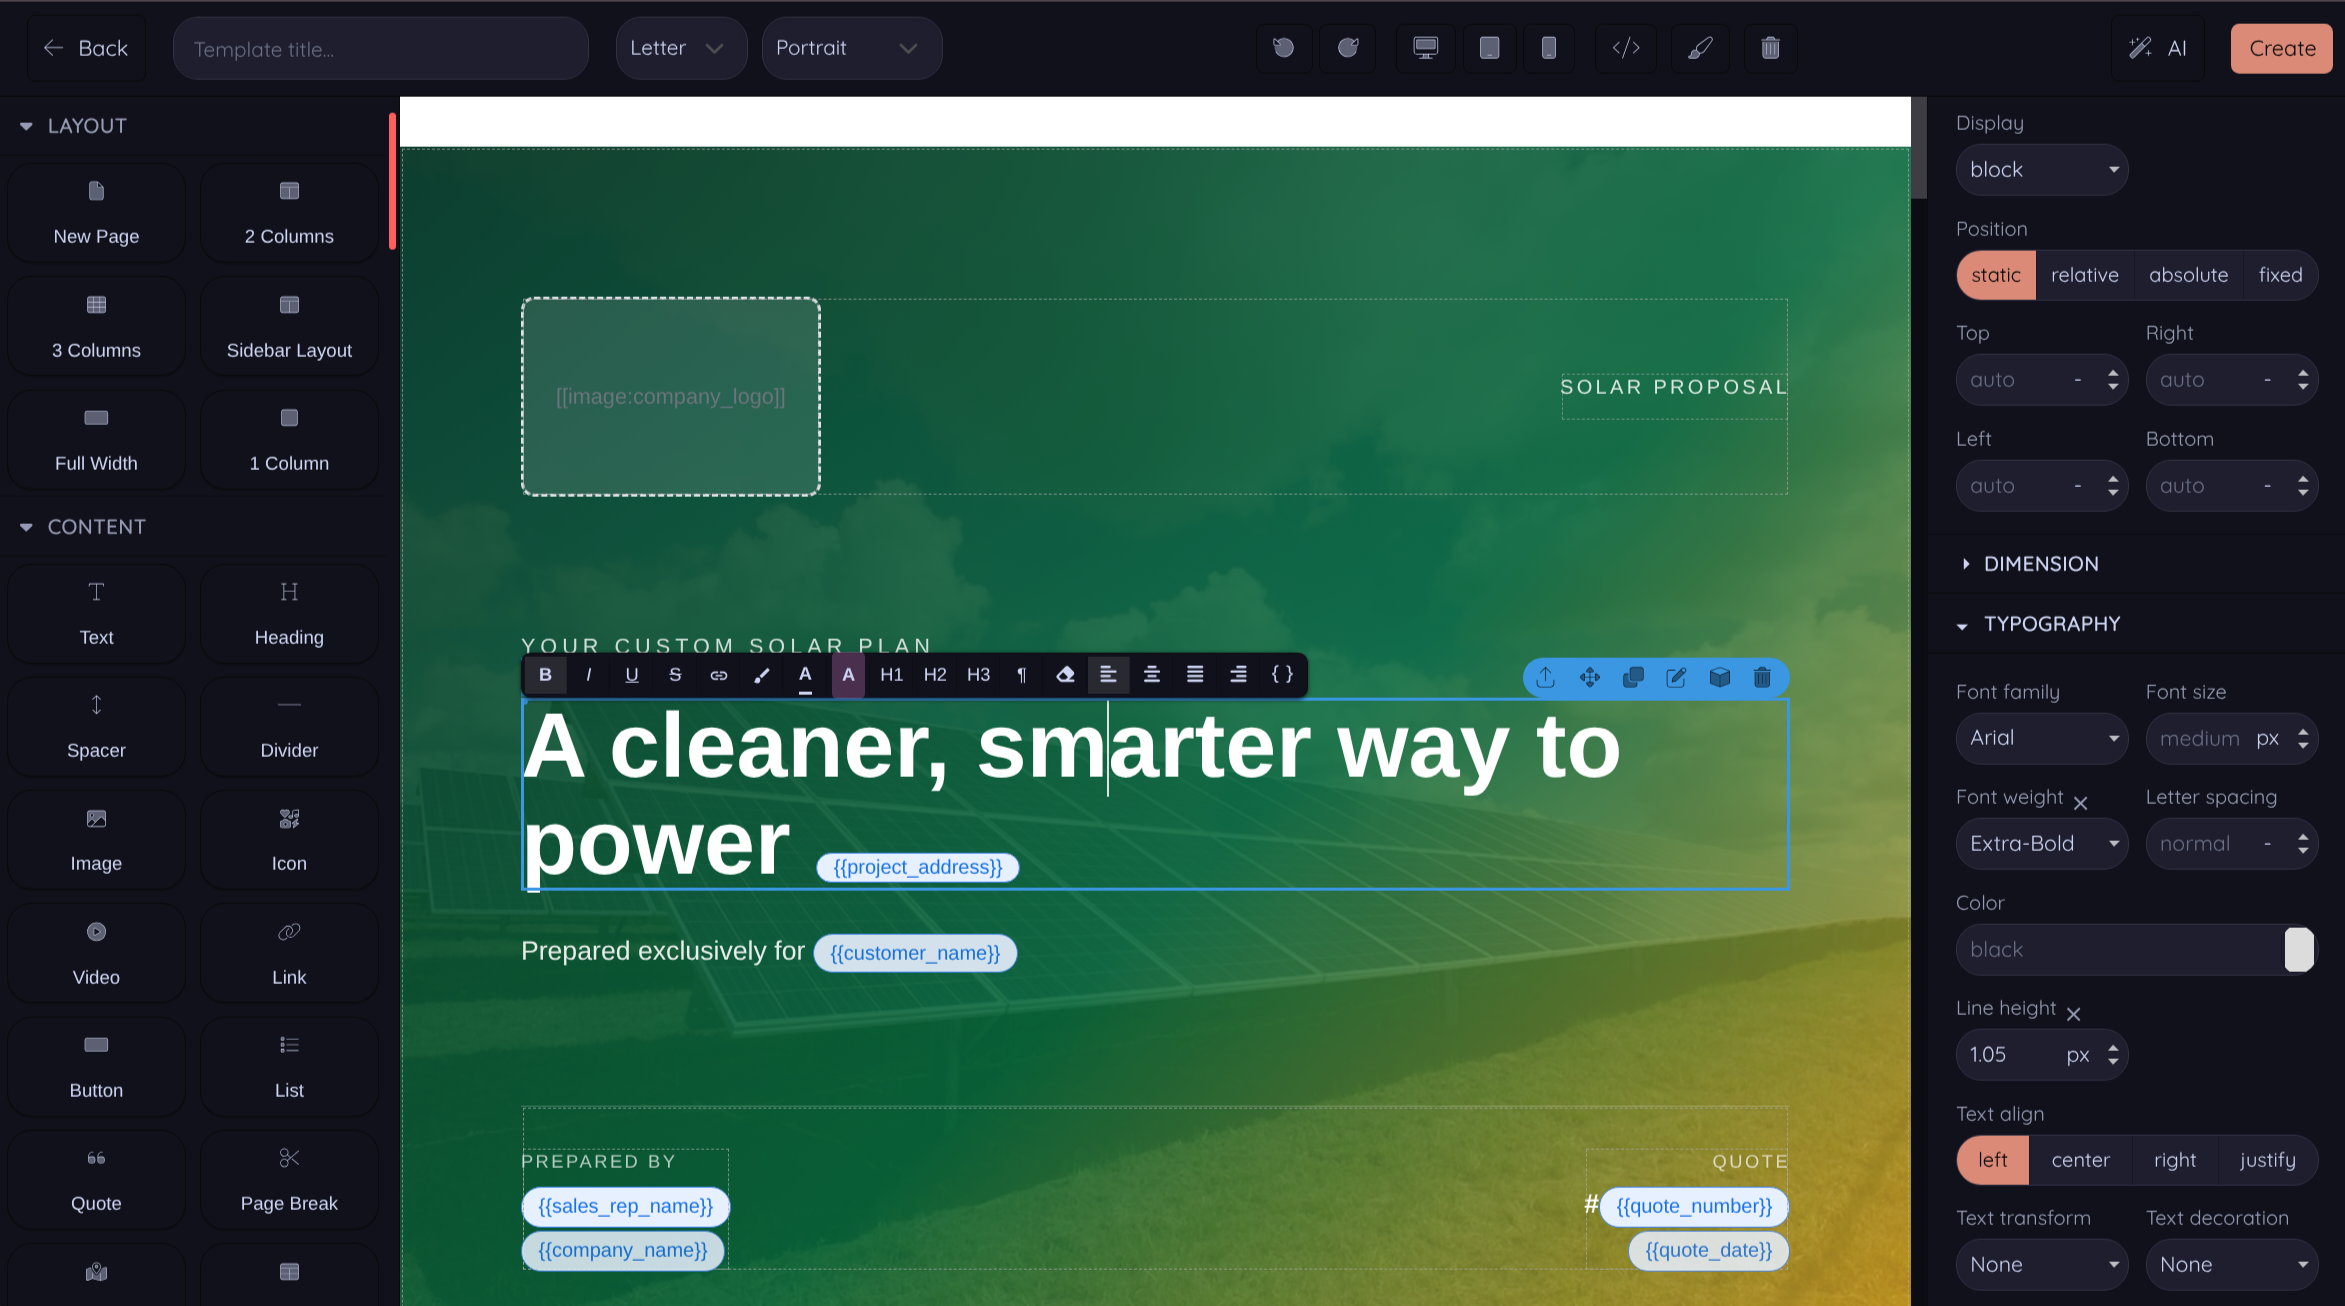The width and height of the screenshot is (2345, 1306).
Task: Add a Page Break block
Action: [289, 1178]
